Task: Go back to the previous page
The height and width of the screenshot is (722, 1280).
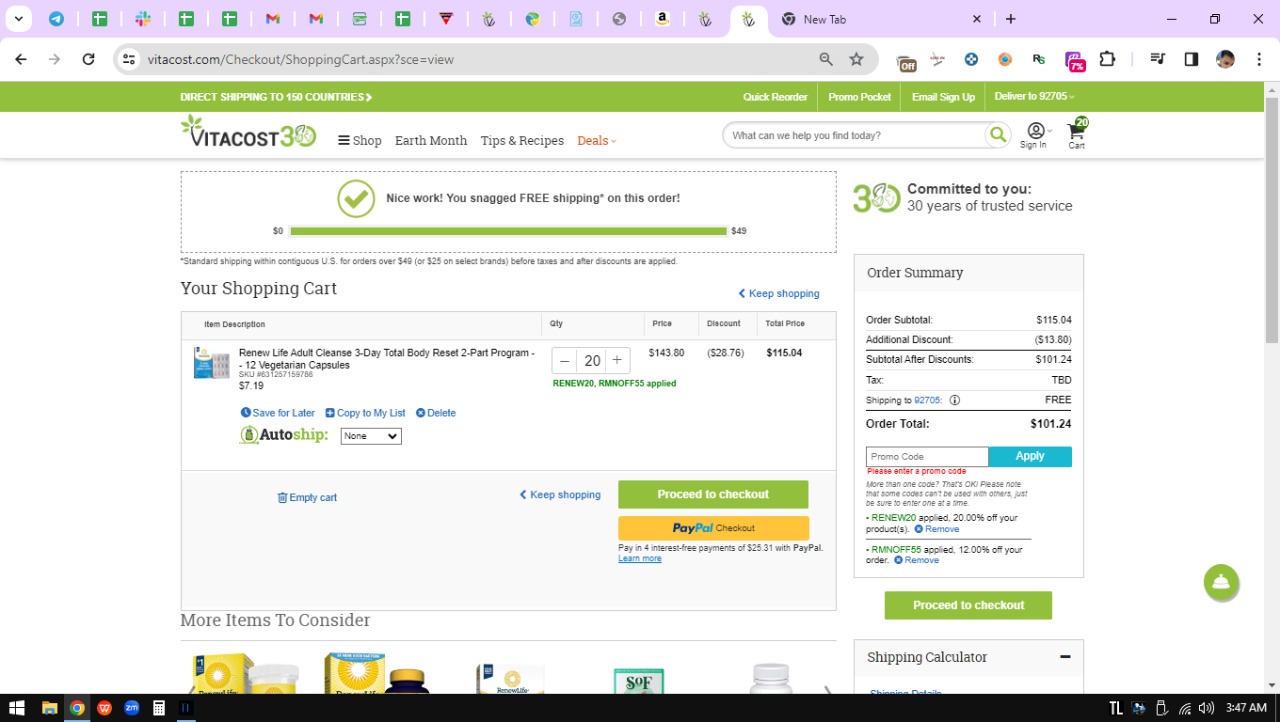Action: pos(21,59)
